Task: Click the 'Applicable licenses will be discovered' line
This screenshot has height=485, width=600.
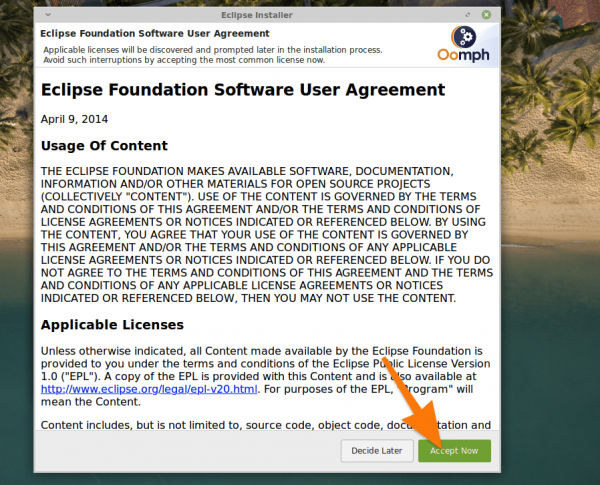Action: click(213, 50)
